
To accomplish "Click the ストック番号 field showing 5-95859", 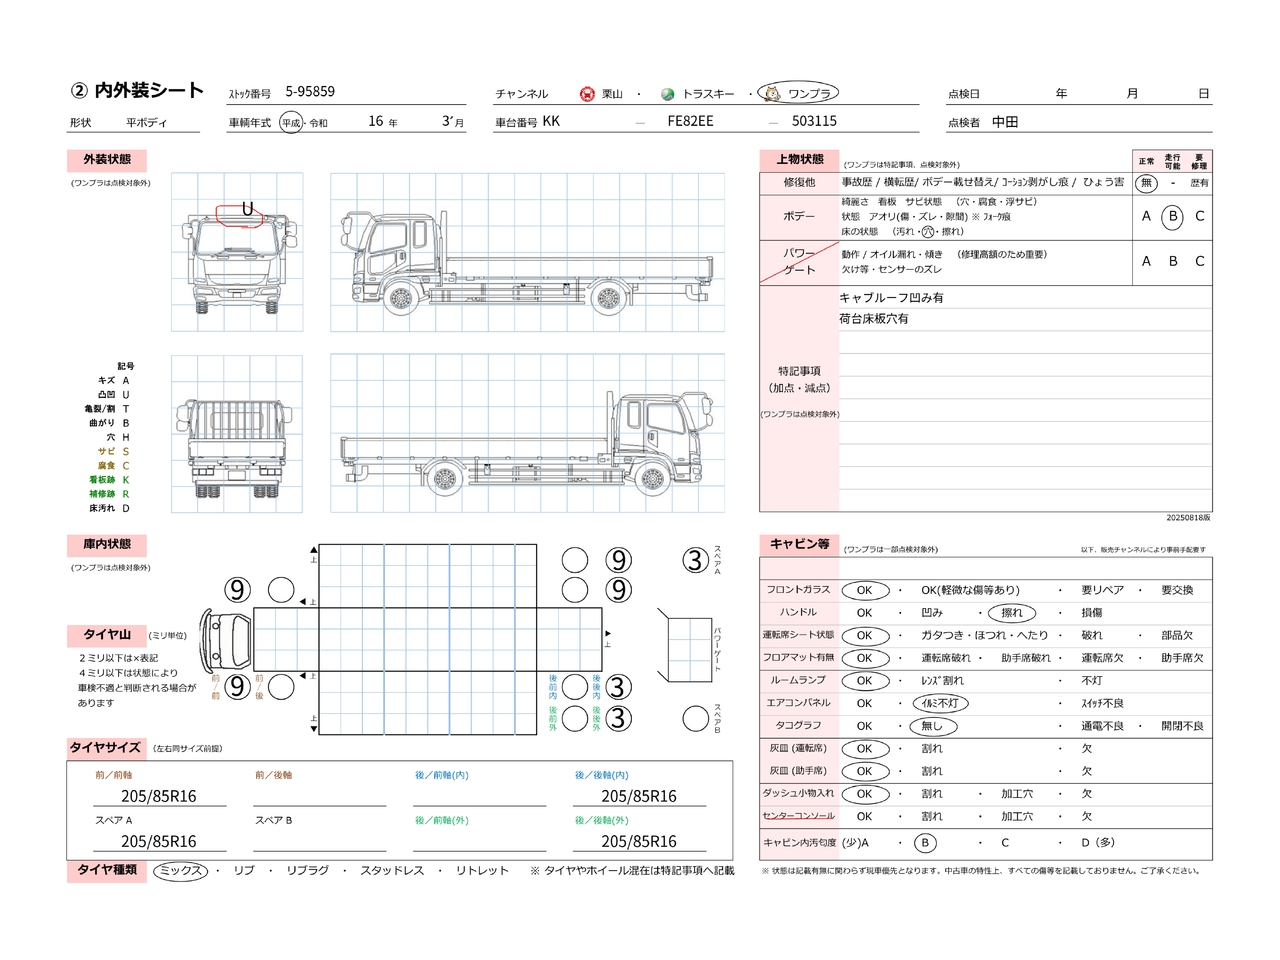I will [310, 92].
